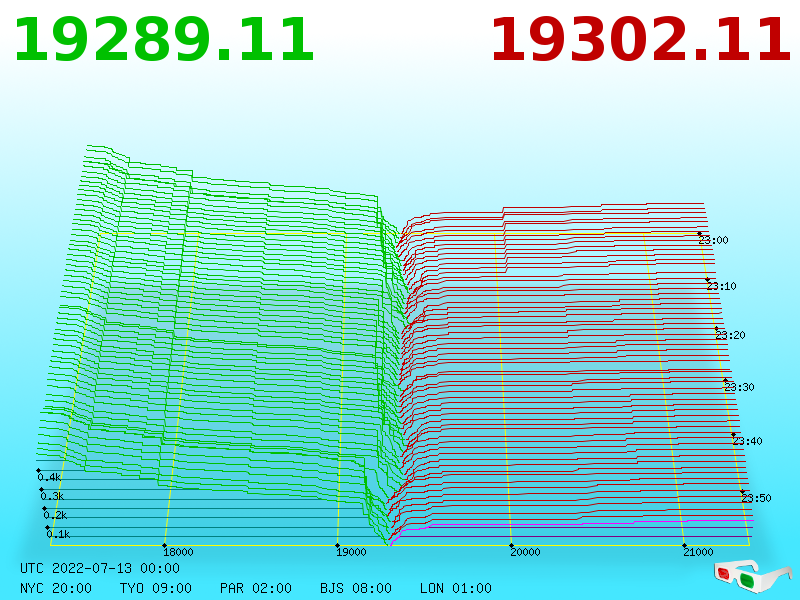Click the 0.3k depth axis label
The width and height of the screenshot is (800, 600).
[x=53, y=496]
